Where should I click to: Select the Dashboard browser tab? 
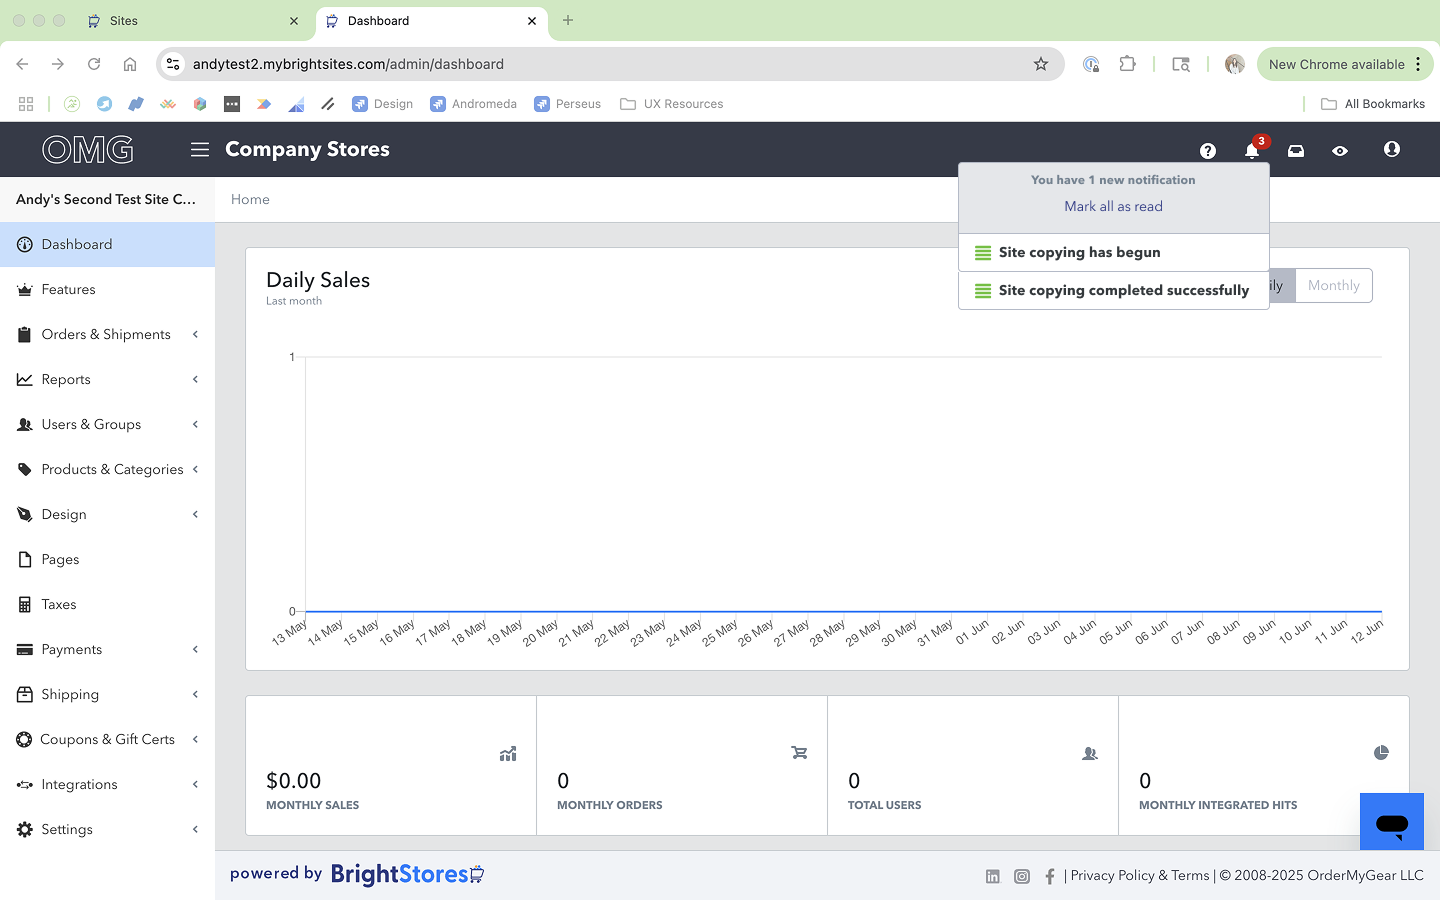click(x=432, y=20)
